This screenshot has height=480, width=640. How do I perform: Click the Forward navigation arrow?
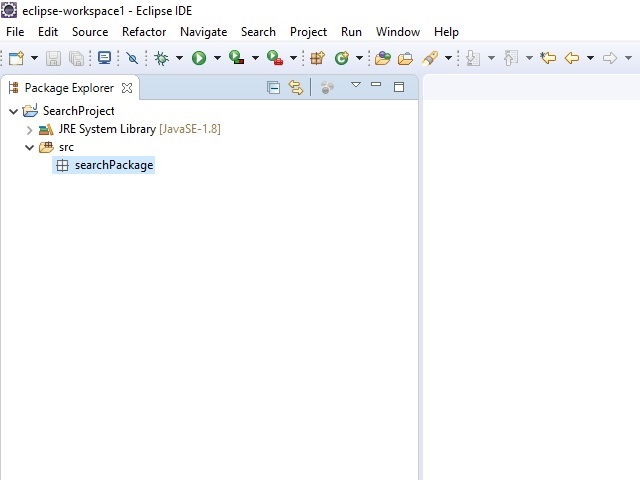click(x=610, y=58)
